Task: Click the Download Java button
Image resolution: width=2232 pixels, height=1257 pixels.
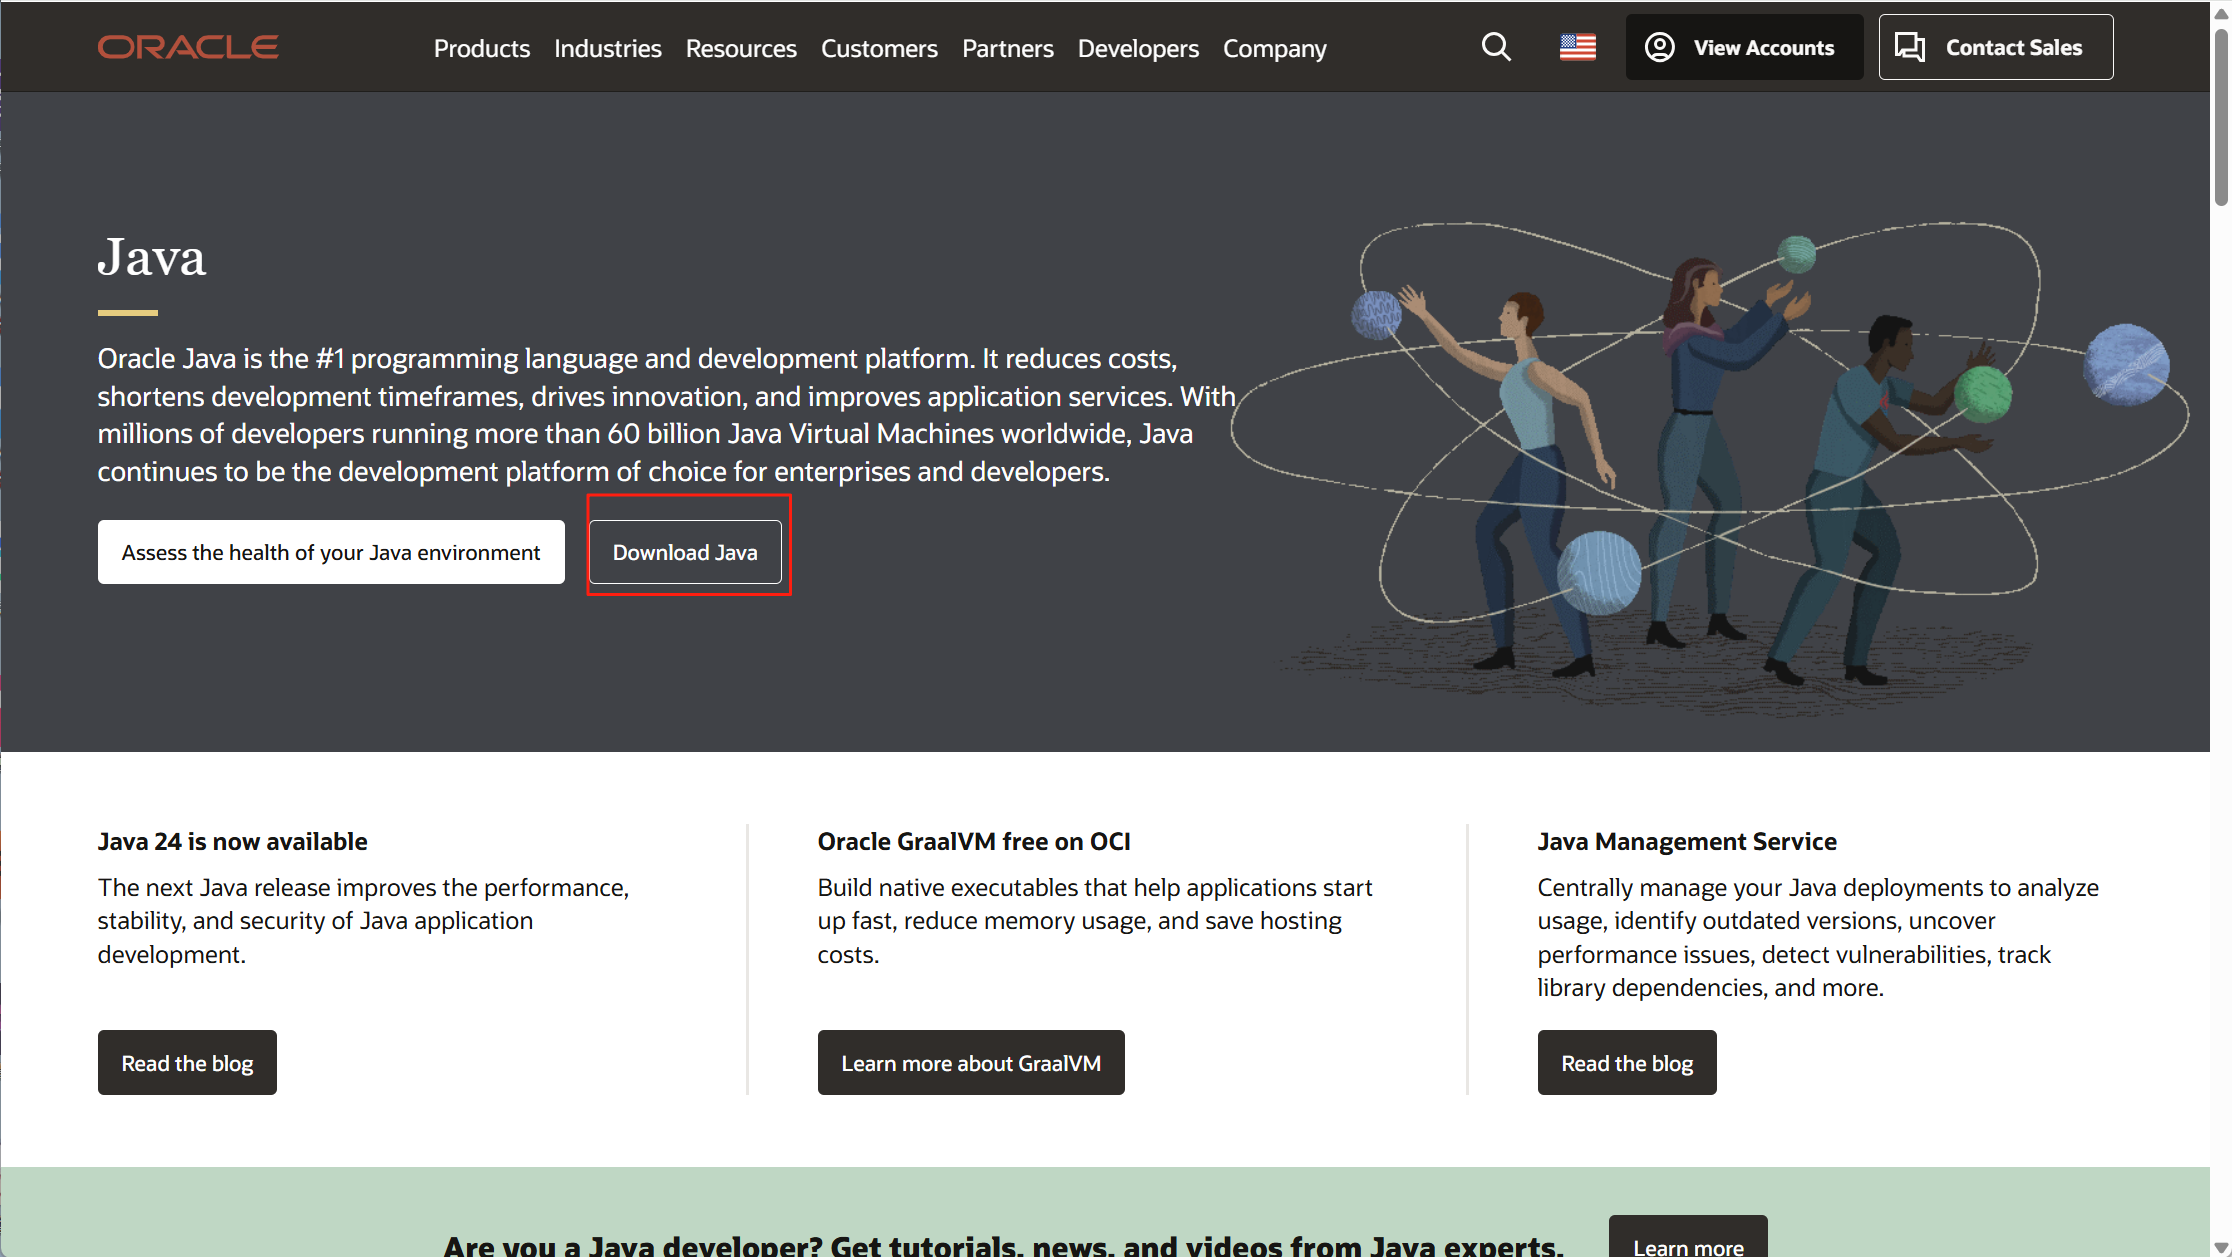Action: [x=685, y=552]
